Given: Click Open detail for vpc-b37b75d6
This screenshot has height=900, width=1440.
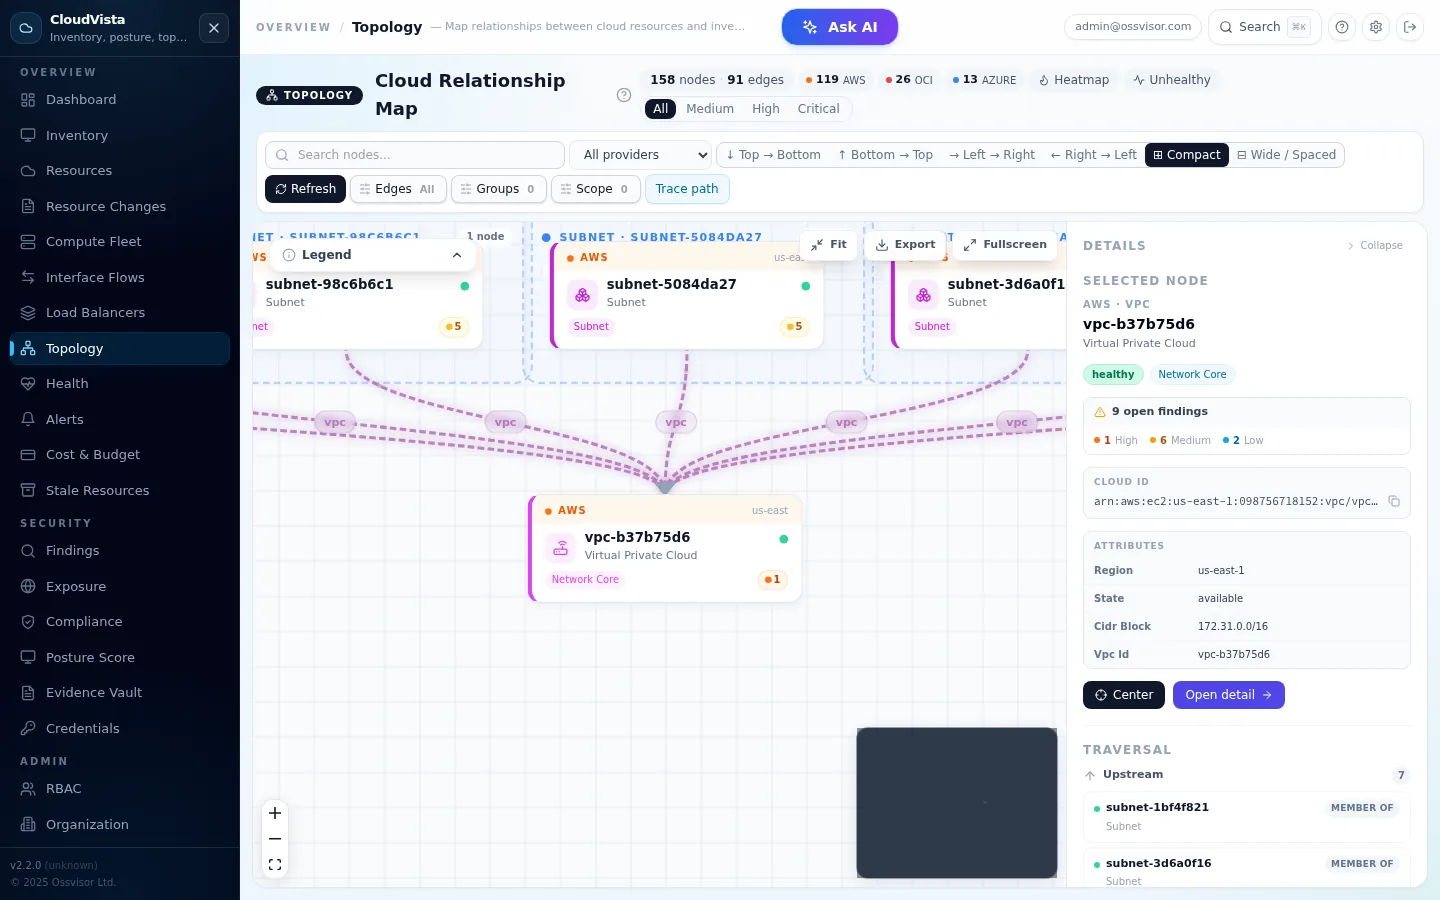Looking at the screenshot, I should [1228, 695].
